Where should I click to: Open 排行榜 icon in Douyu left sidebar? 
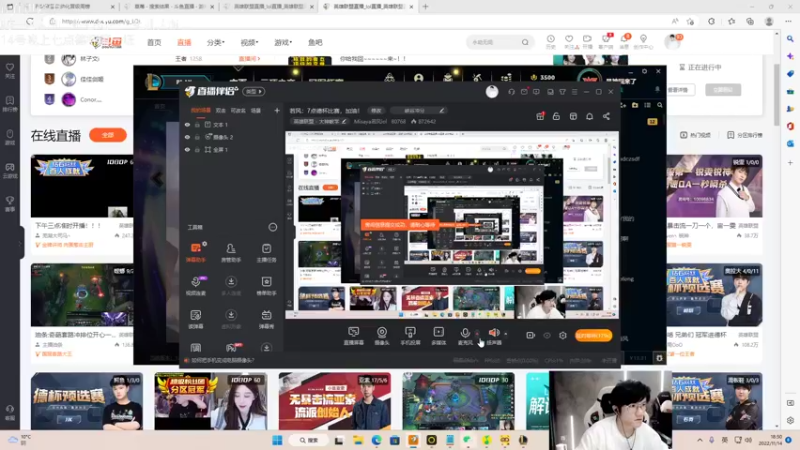tap(10, 104)
